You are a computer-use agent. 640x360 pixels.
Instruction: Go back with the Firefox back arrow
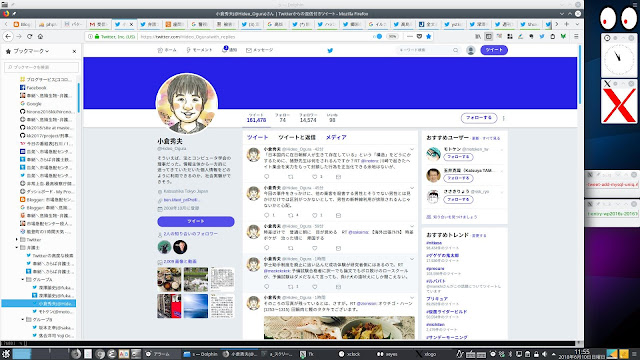click(8, 36)
